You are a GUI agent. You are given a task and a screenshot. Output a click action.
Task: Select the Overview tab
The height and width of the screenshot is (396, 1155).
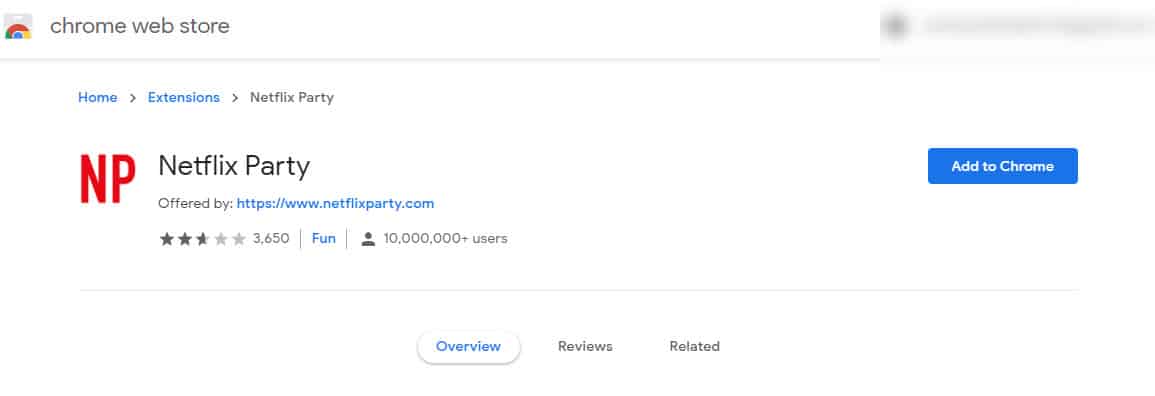coord(468,347)
